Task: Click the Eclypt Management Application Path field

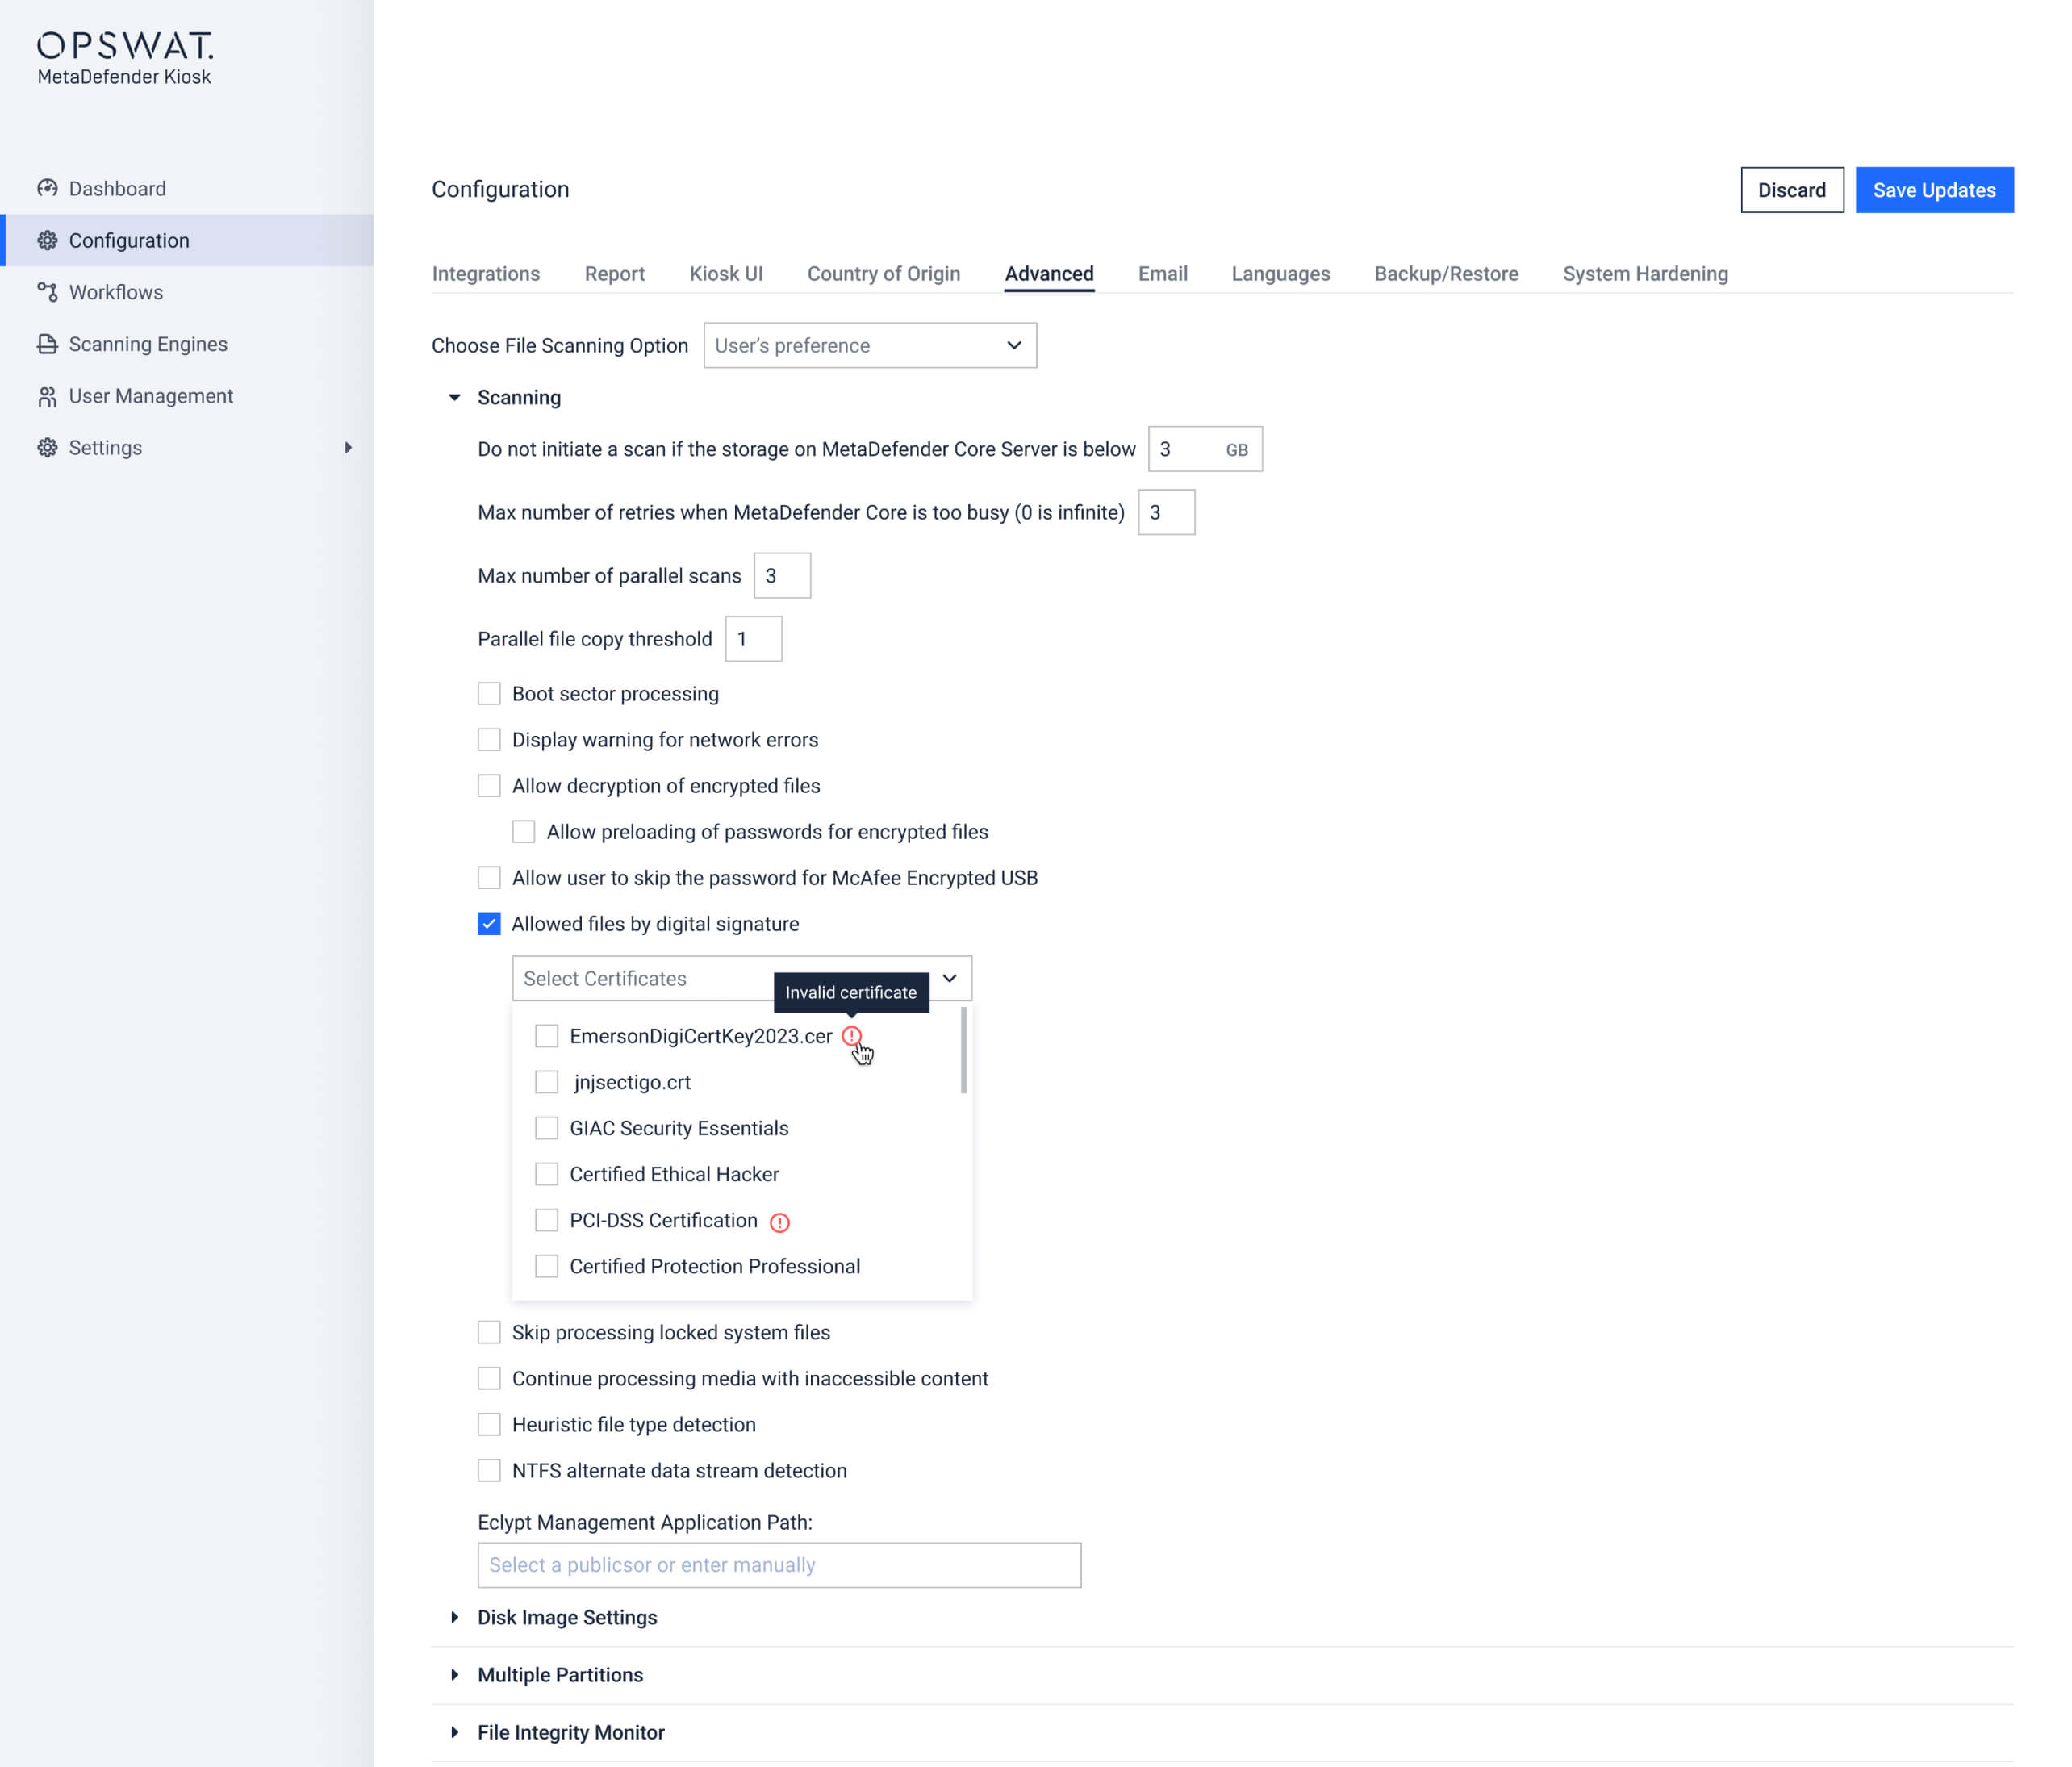Action: 779,1565
